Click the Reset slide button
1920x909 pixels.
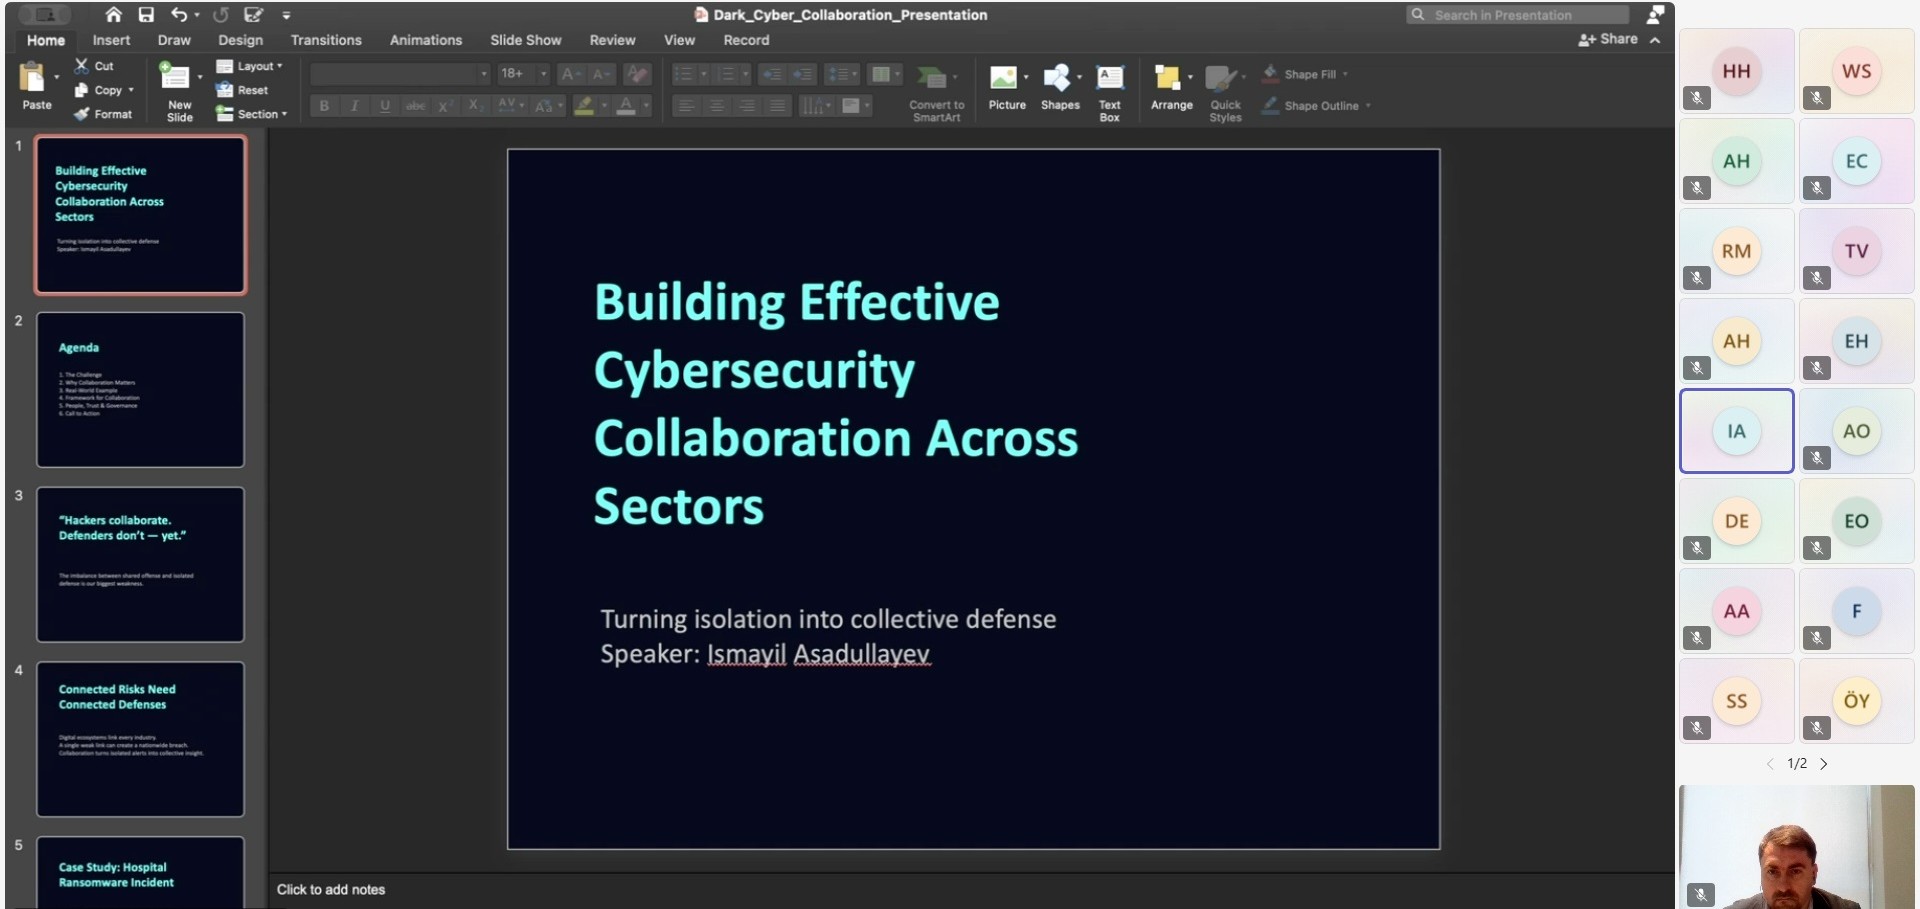(x=242, y=90)
